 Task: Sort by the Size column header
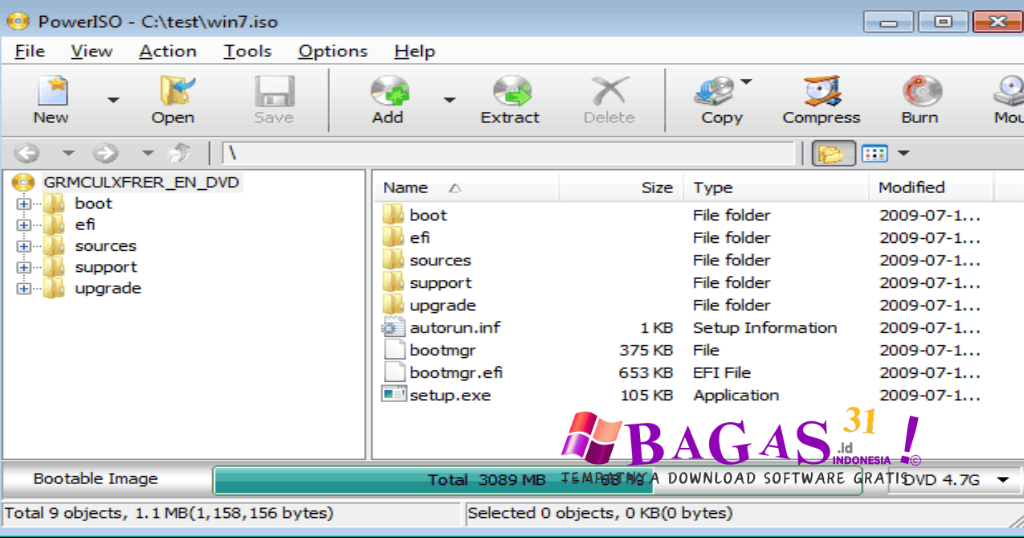[620, 188]
